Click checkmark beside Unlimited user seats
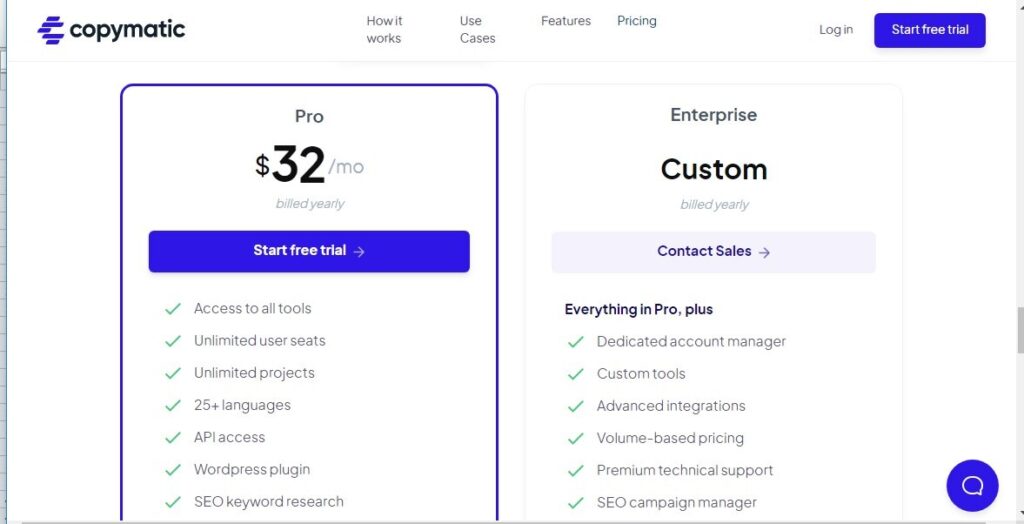The height and width of the screenshot is (524, 1024). click(x=173, y=341)
